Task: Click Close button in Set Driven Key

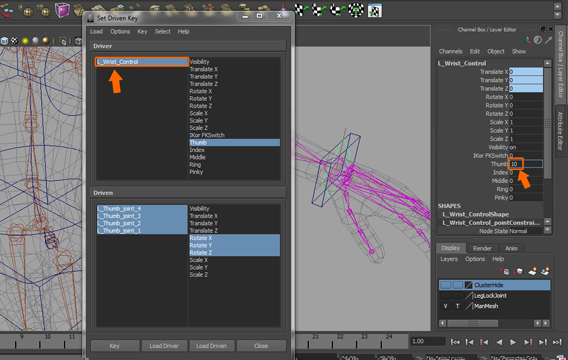Action: (x=261, y=346)
